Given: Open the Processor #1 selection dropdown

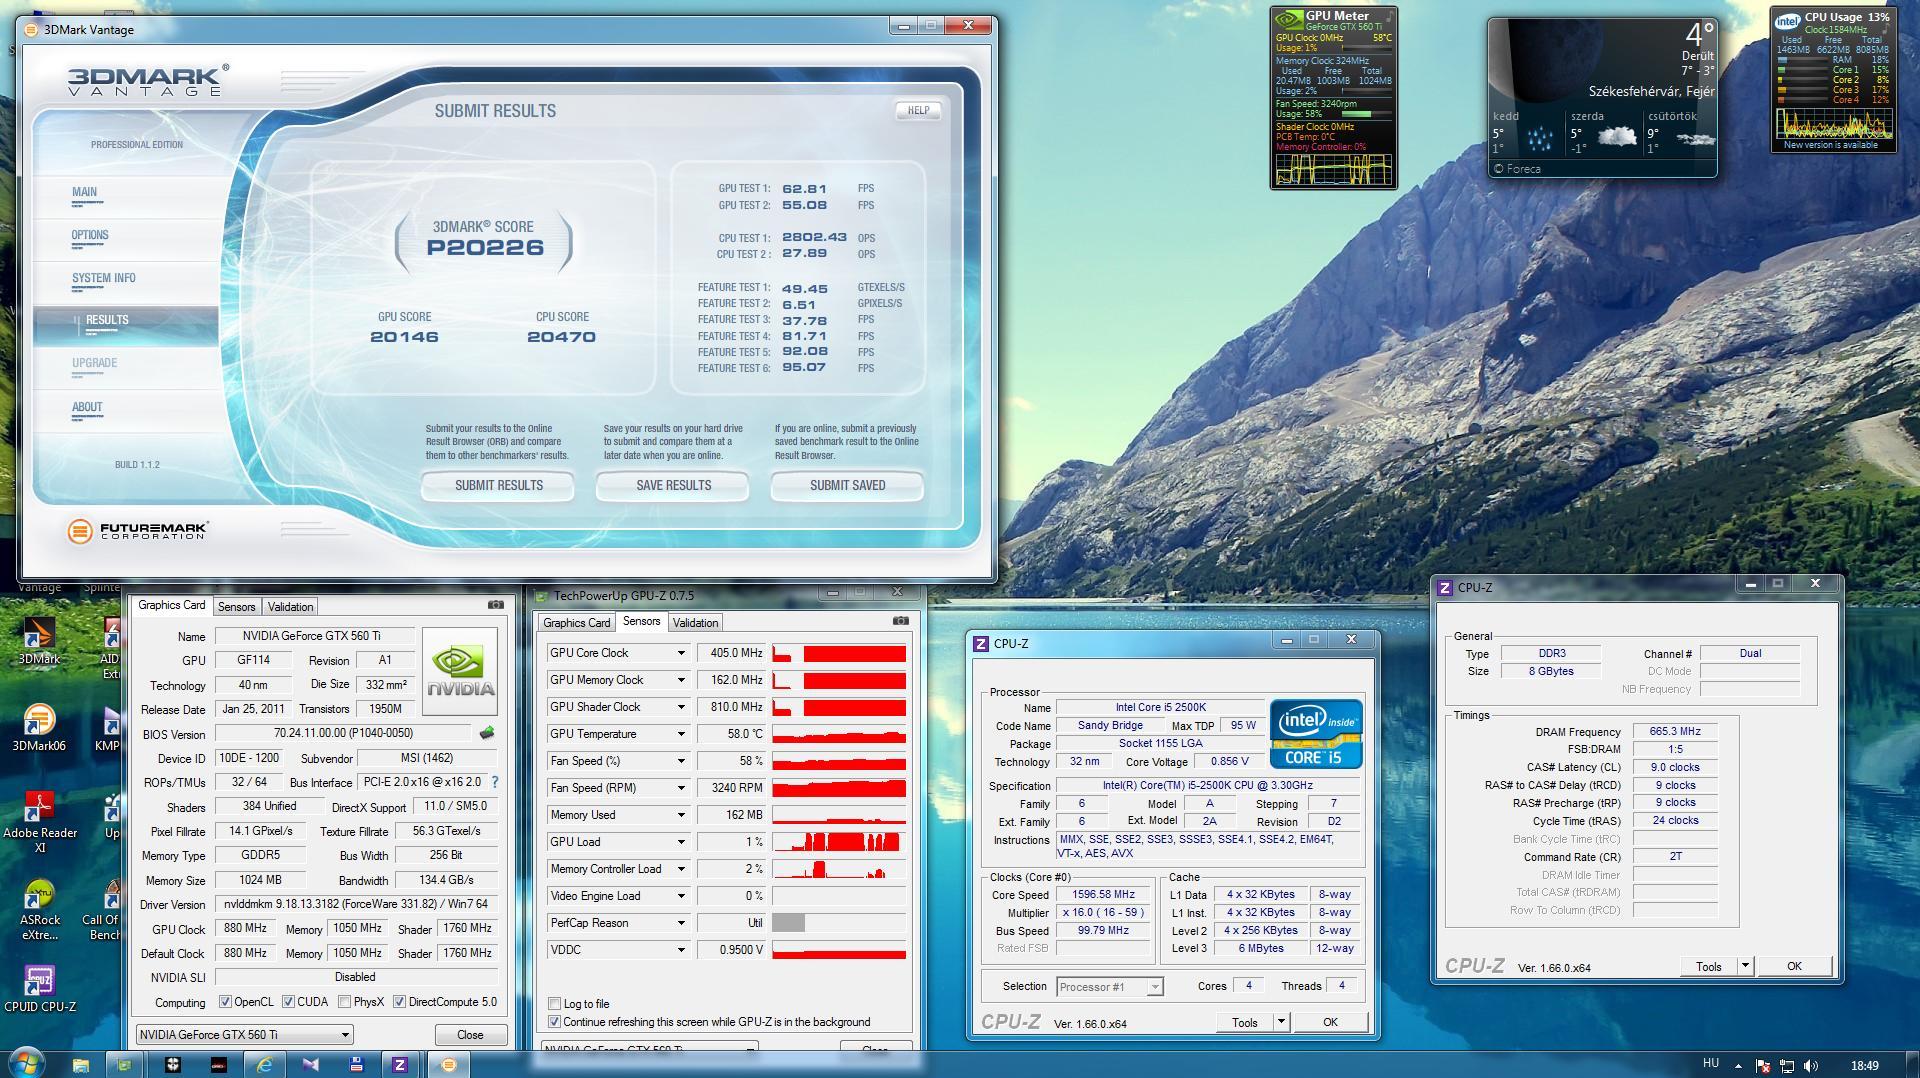Looking at the screenshot, I should (x=1109, y=987).
